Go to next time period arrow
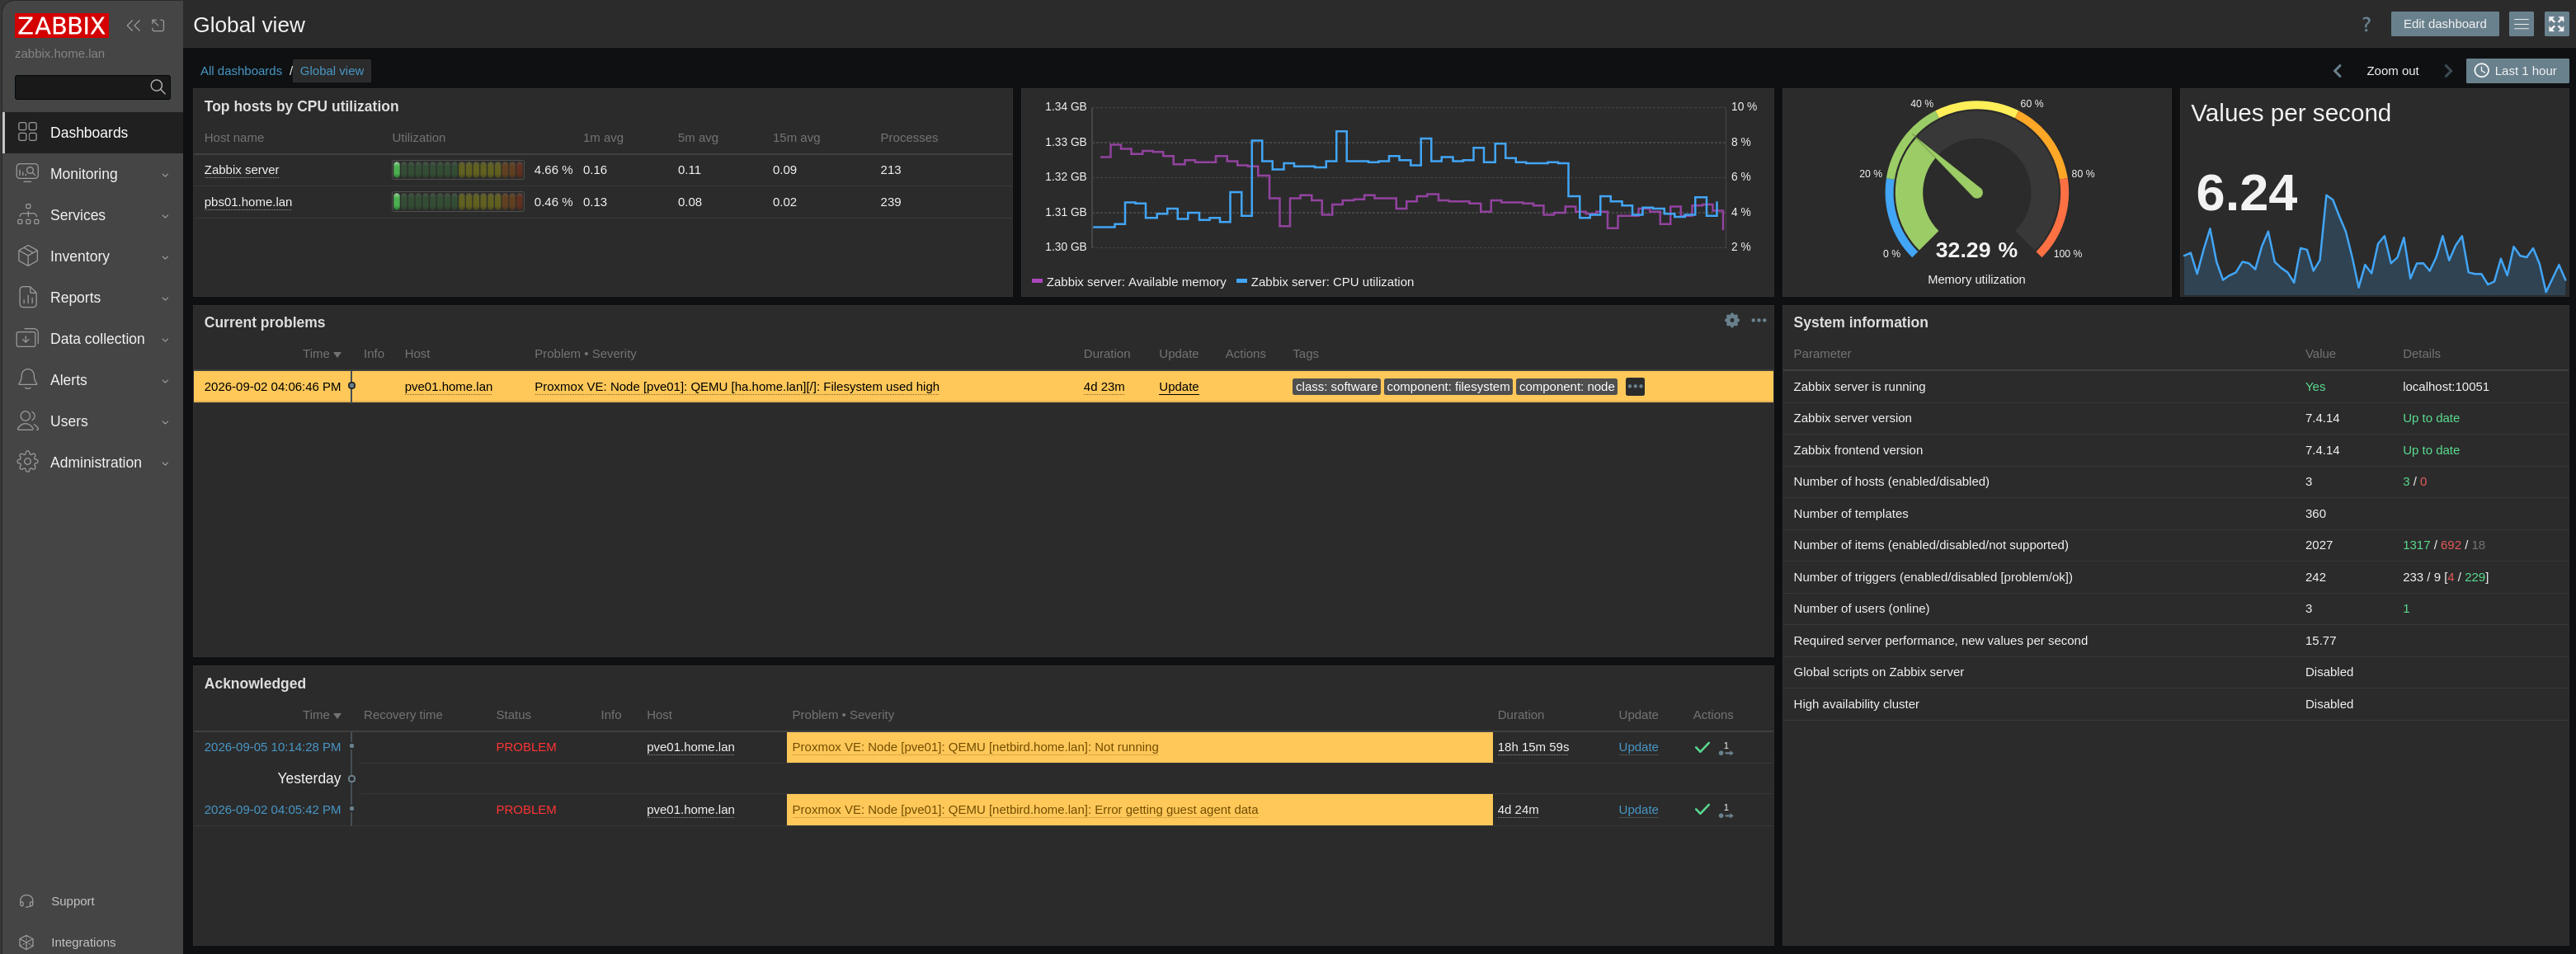Viewport: 2576px width, 954px height. tap(2448, 71)
